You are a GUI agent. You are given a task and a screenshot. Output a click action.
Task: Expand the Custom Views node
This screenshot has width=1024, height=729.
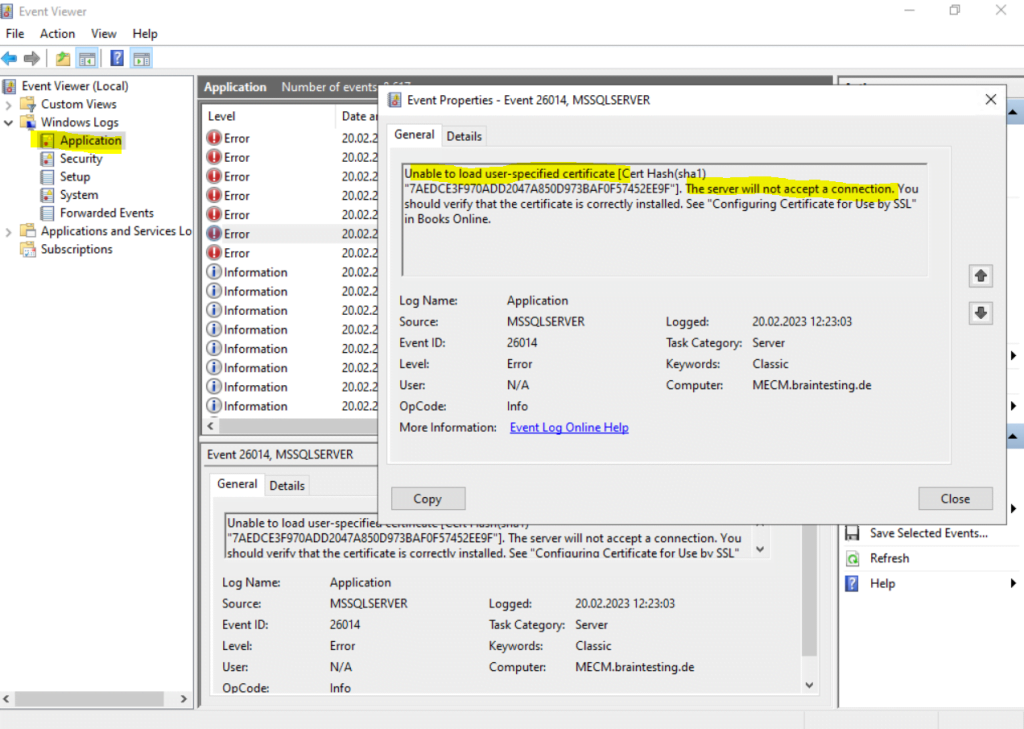pos(8,105)
